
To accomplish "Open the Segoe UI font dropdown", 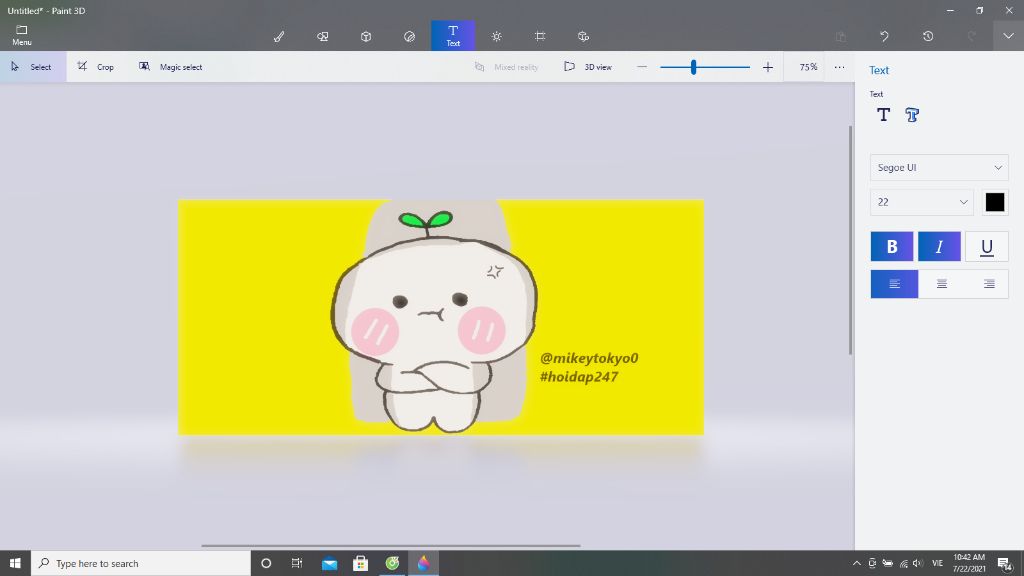I will (x=939, y=168).
